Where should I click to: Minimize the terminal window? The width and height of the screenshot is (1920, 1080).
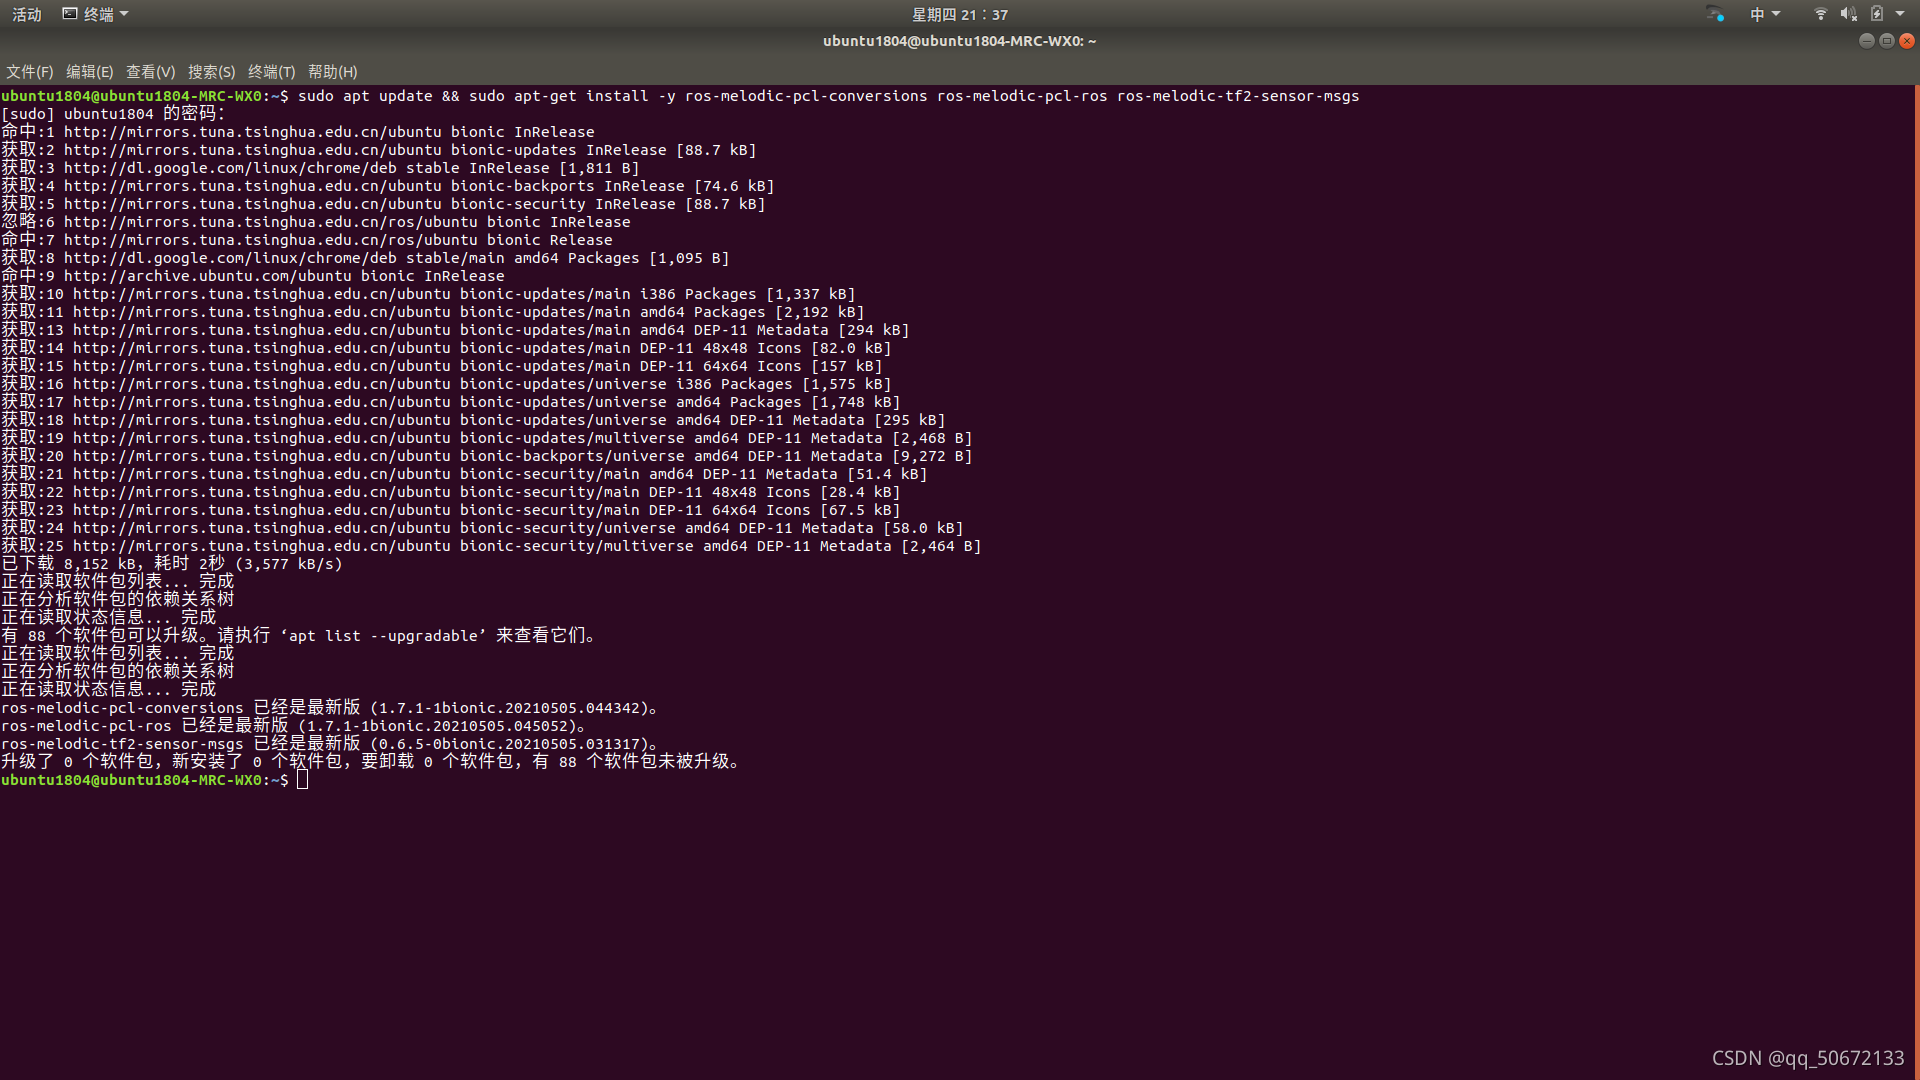(1866, 41)
